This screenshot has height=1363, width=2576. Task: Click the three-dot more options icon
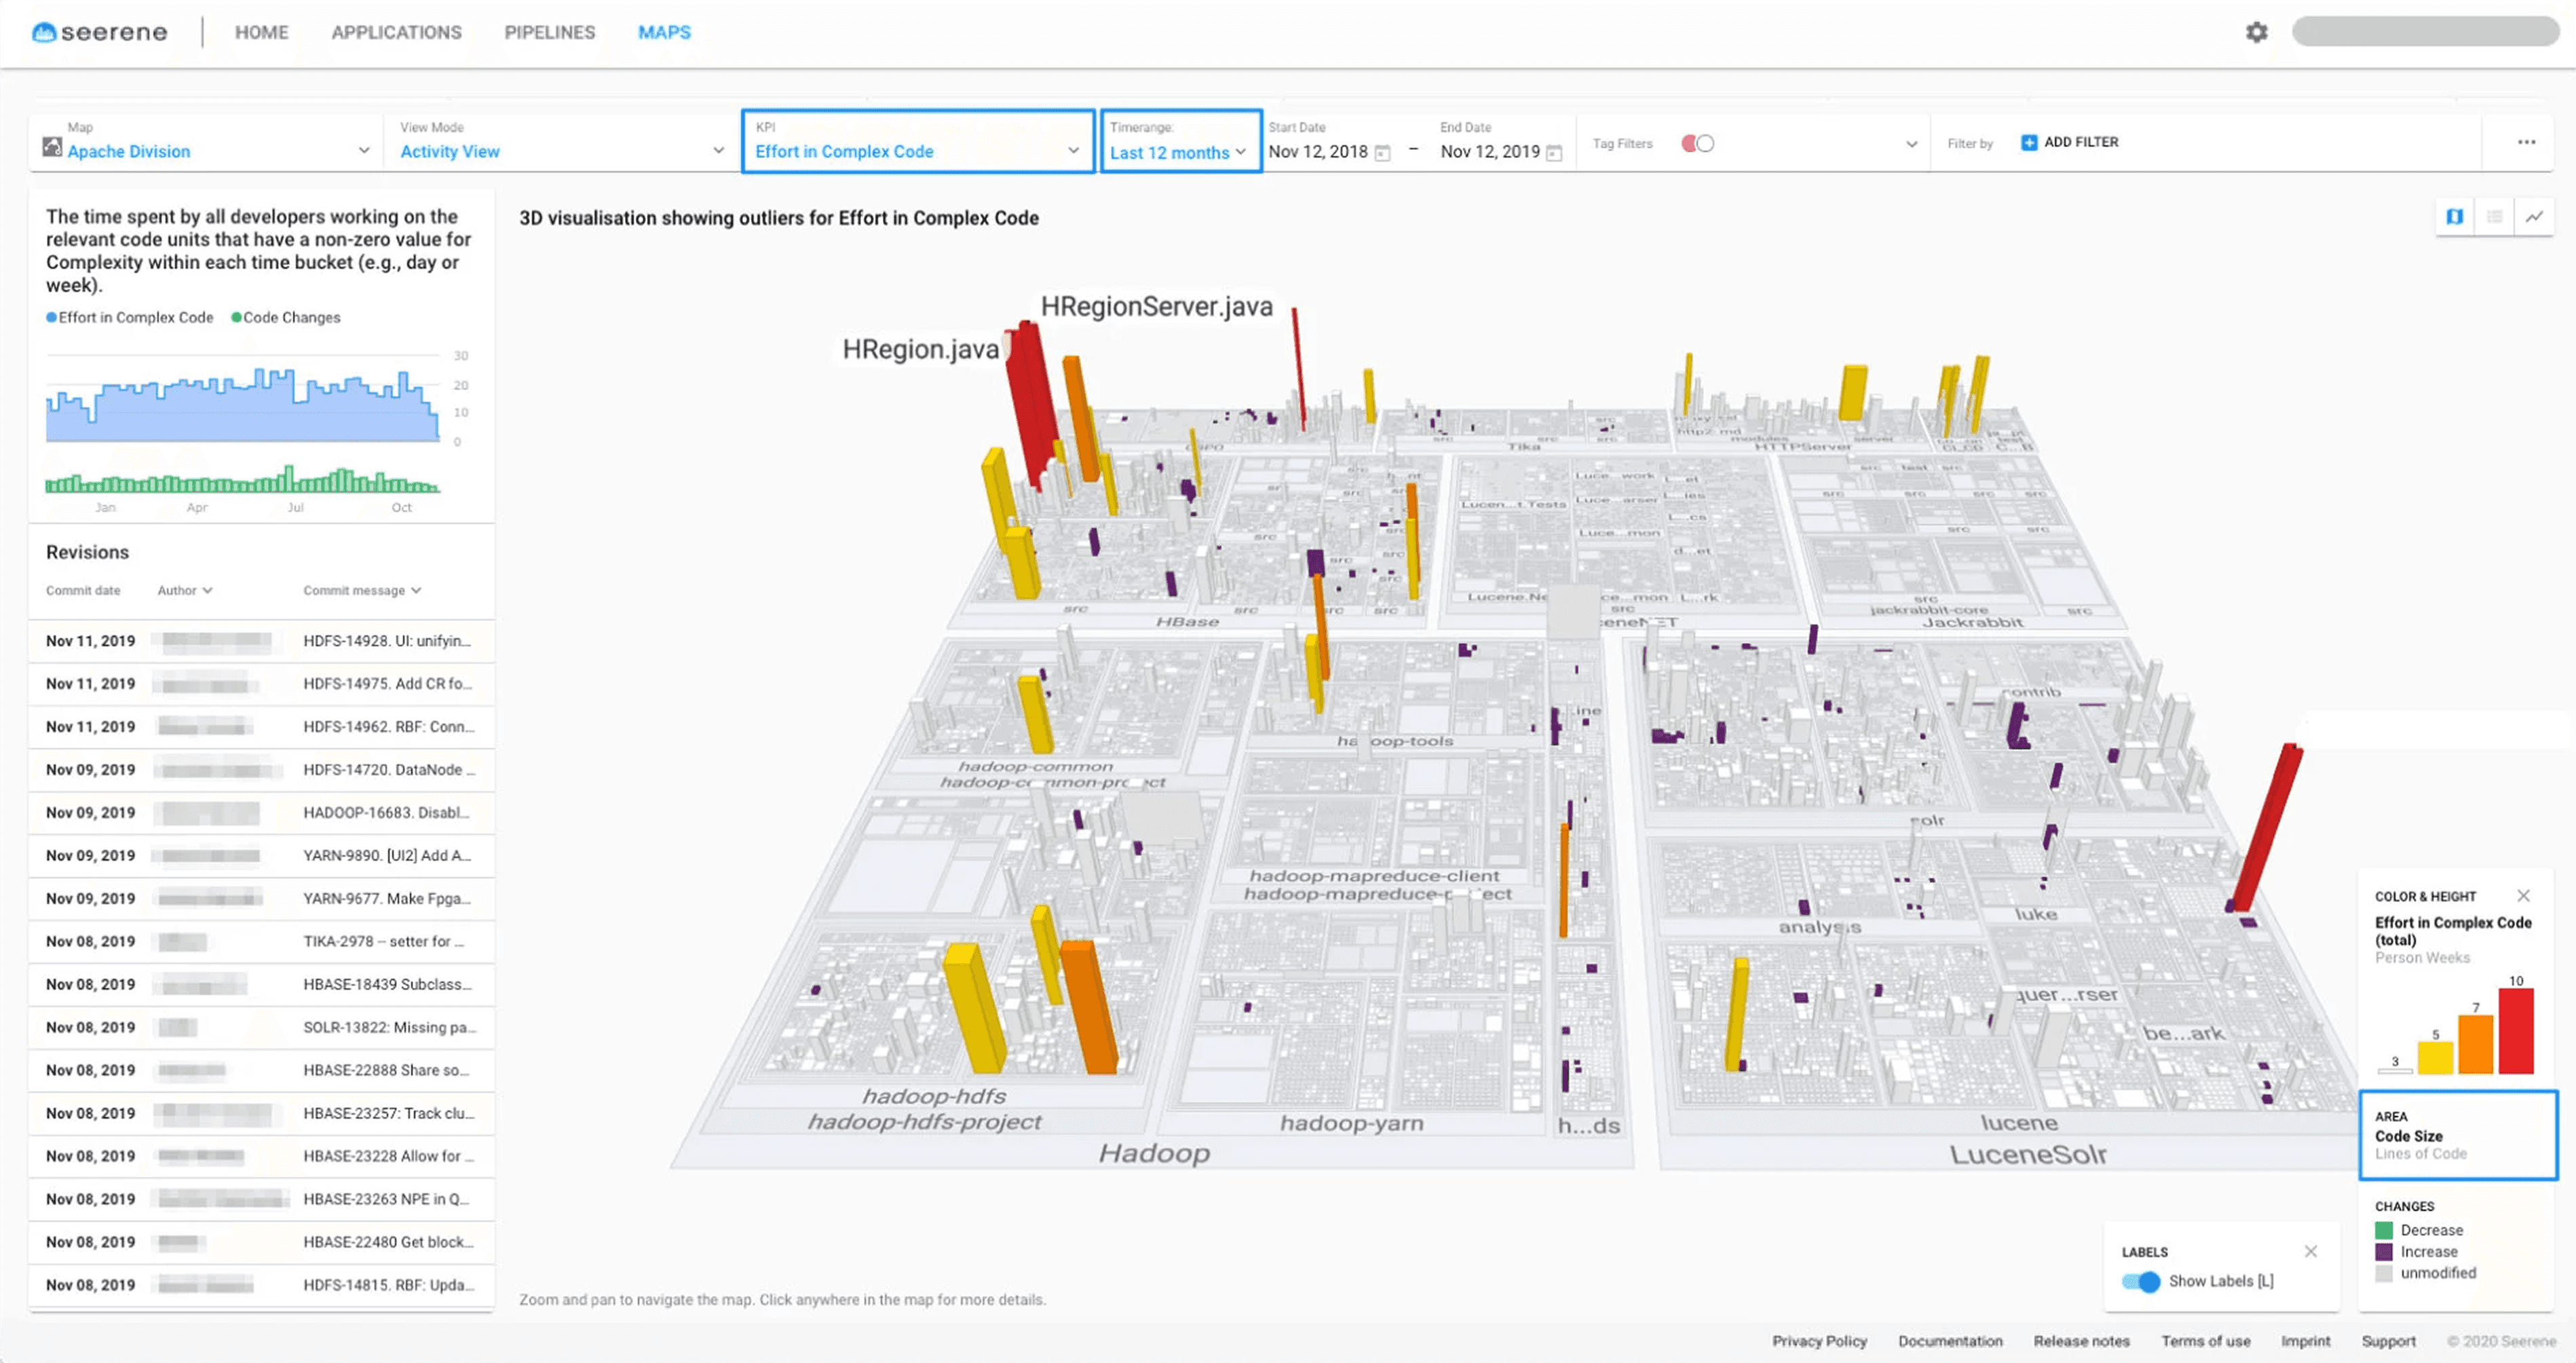pos(2526,142)
